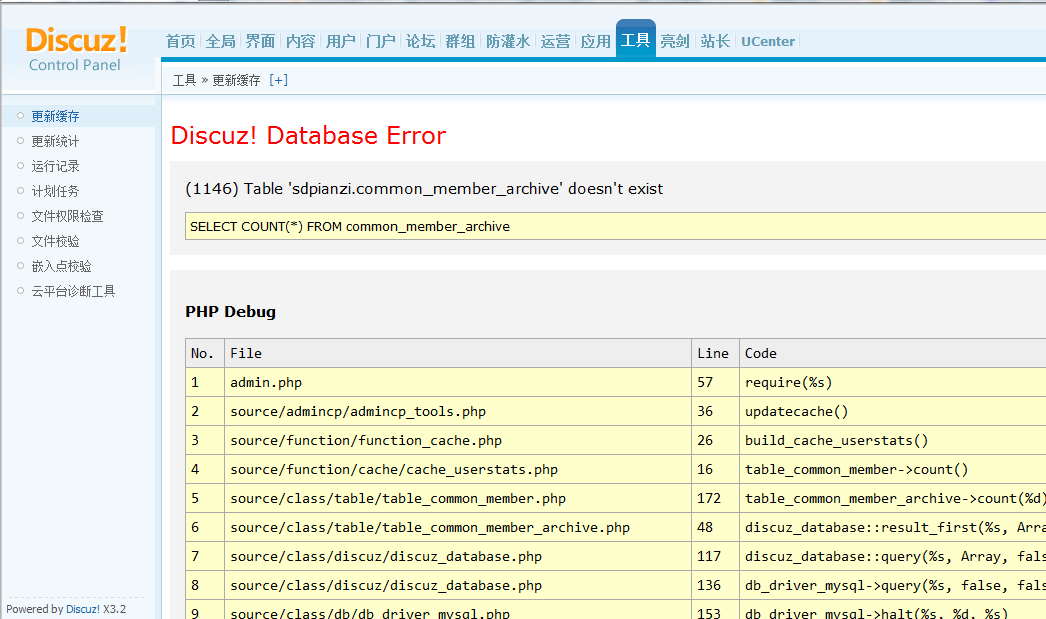Open the 应用 top menu

(595, 41)
